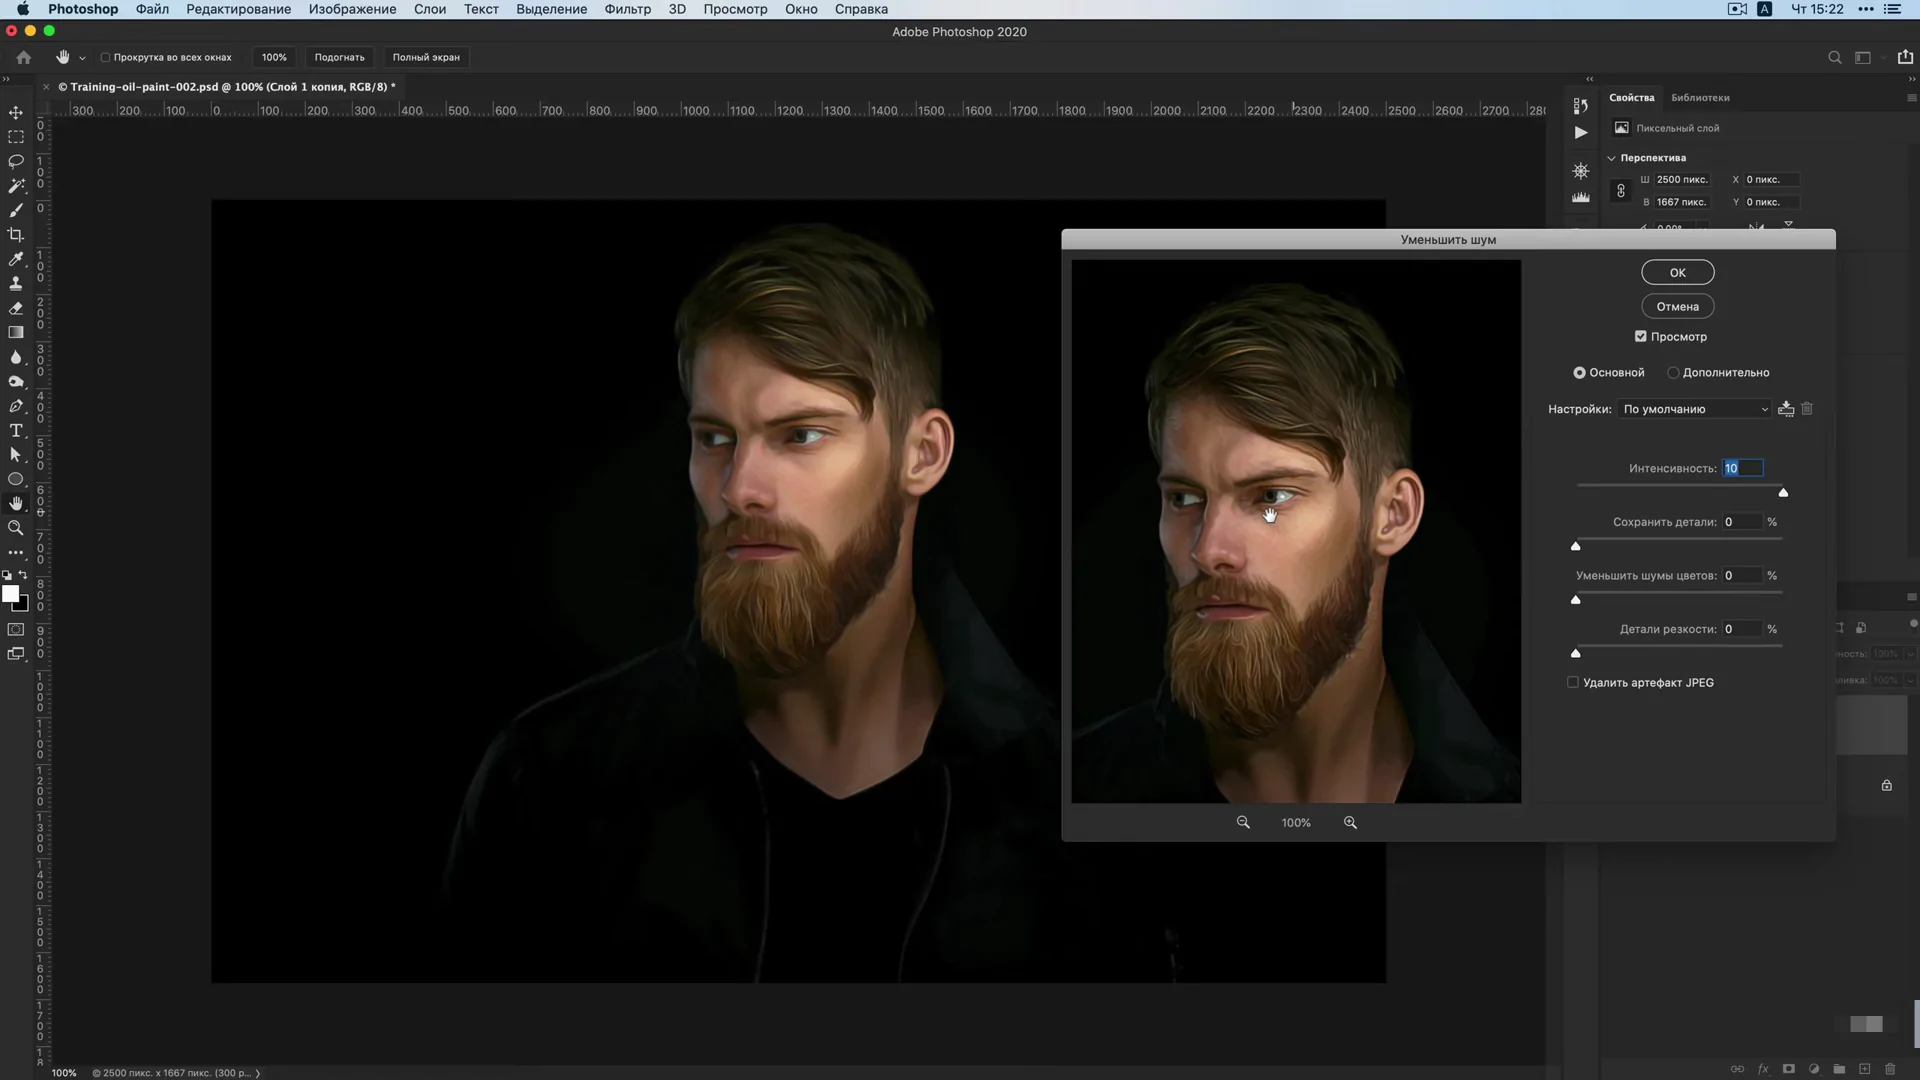The height and width of the screenshot is (1080, 1920).
Task: Click the Home icon in options bar
Action: pyautogui.click(x=24, y=57)
